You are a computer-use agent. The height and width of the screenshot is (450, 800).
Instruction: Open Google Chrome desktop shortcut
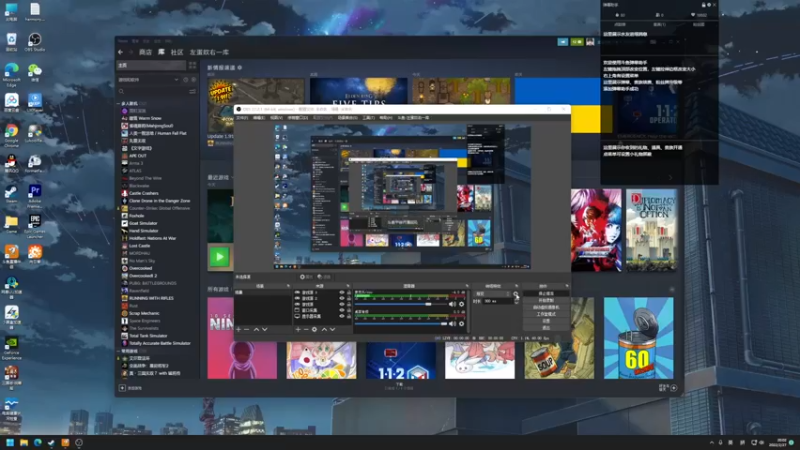pos(11,135)
